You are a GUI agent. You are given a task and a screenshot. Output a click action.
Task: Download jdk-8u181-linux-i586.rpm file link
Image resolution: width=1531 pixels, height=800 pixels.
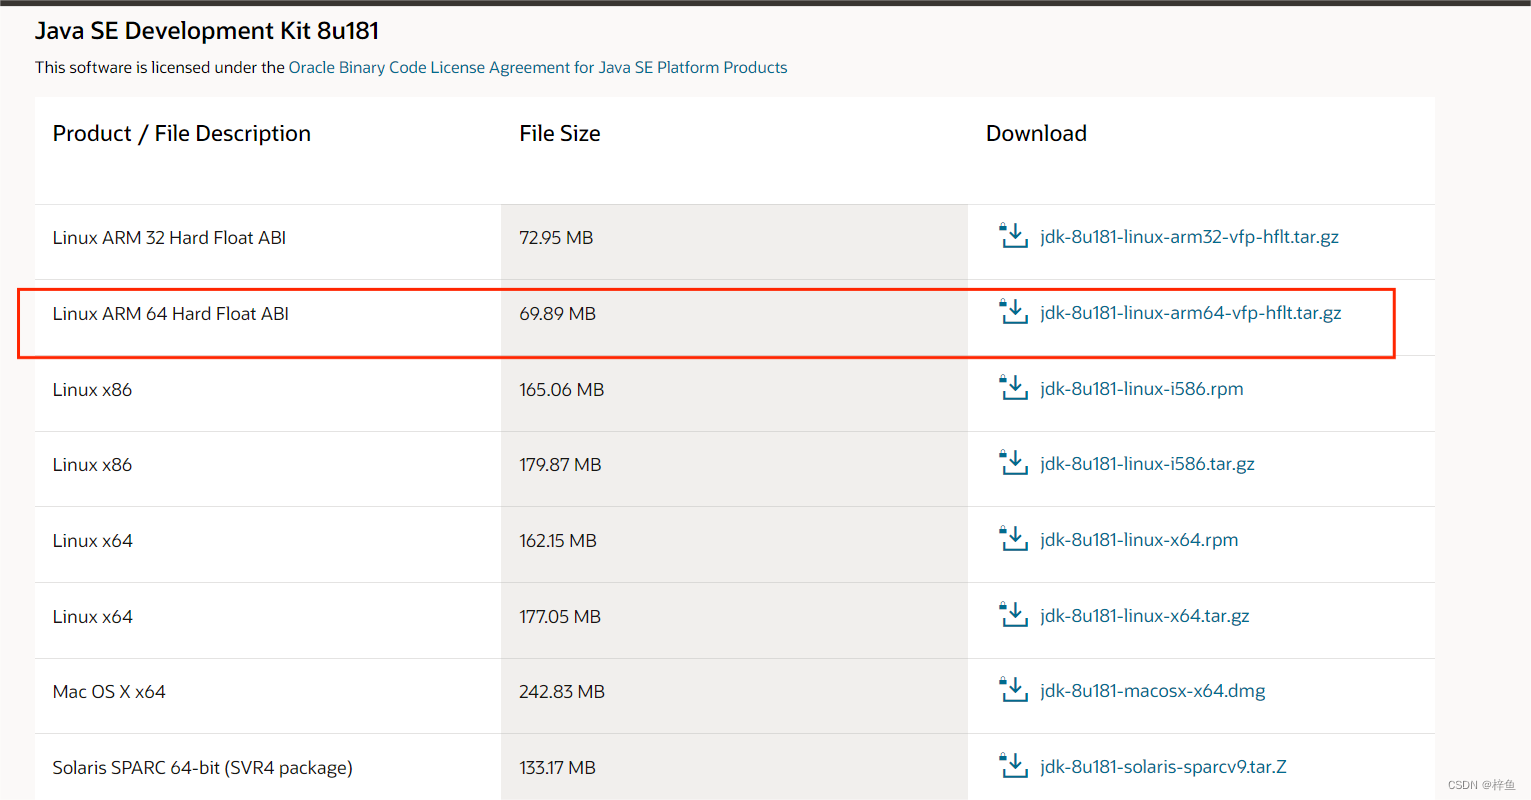pyautogui.click(x=1142, y=389)
